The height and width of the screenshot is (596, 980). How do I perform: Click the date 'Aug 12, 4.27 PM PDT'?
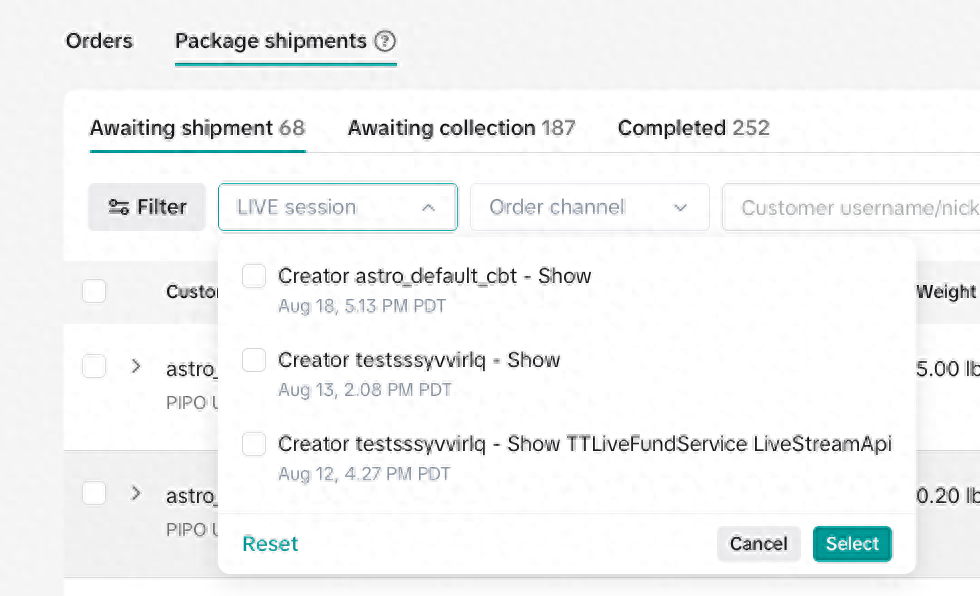pyautogui.click(x=364, y=474)
